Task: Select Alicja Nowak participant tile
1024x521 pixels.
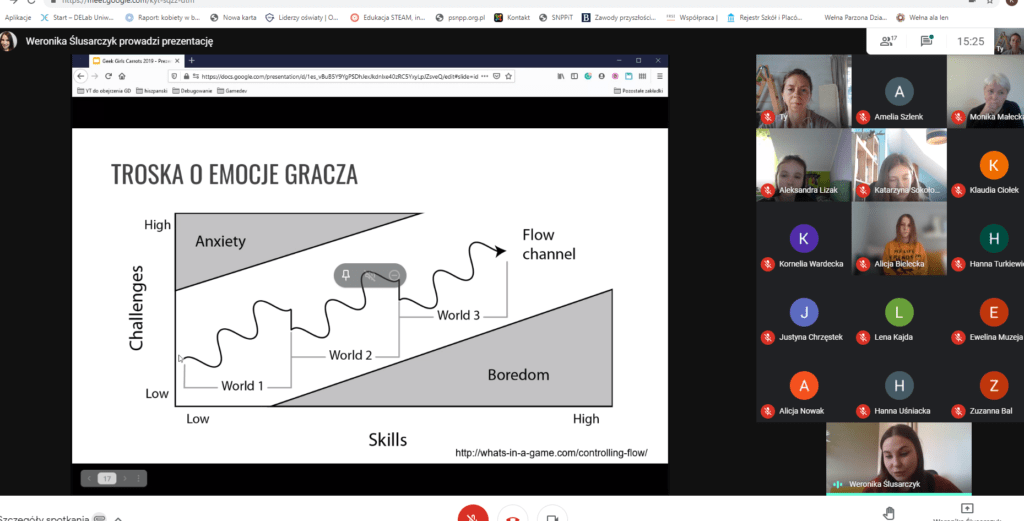Action: 803,385
